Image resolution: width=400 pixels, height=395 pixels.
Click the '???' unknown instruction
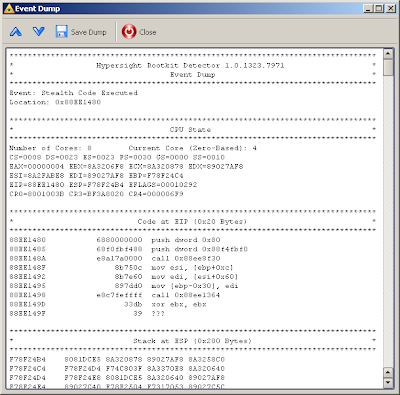[158, 313]
